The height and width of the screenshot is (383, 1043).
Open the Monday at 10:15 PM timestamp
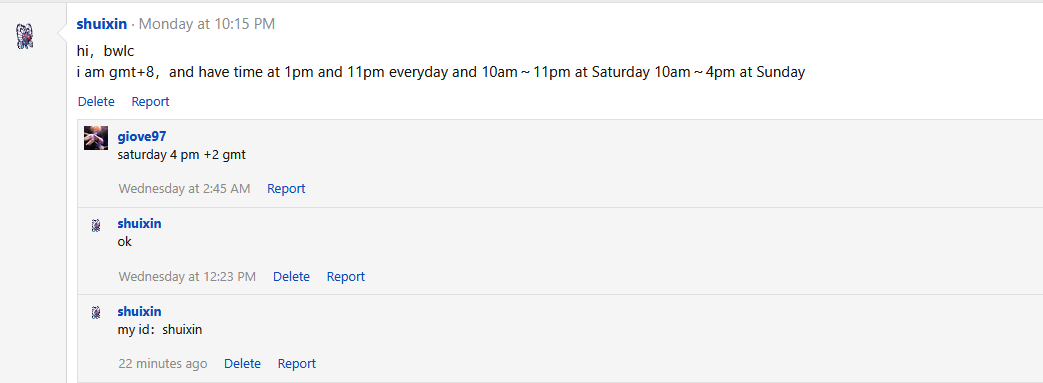coord(207,24)
